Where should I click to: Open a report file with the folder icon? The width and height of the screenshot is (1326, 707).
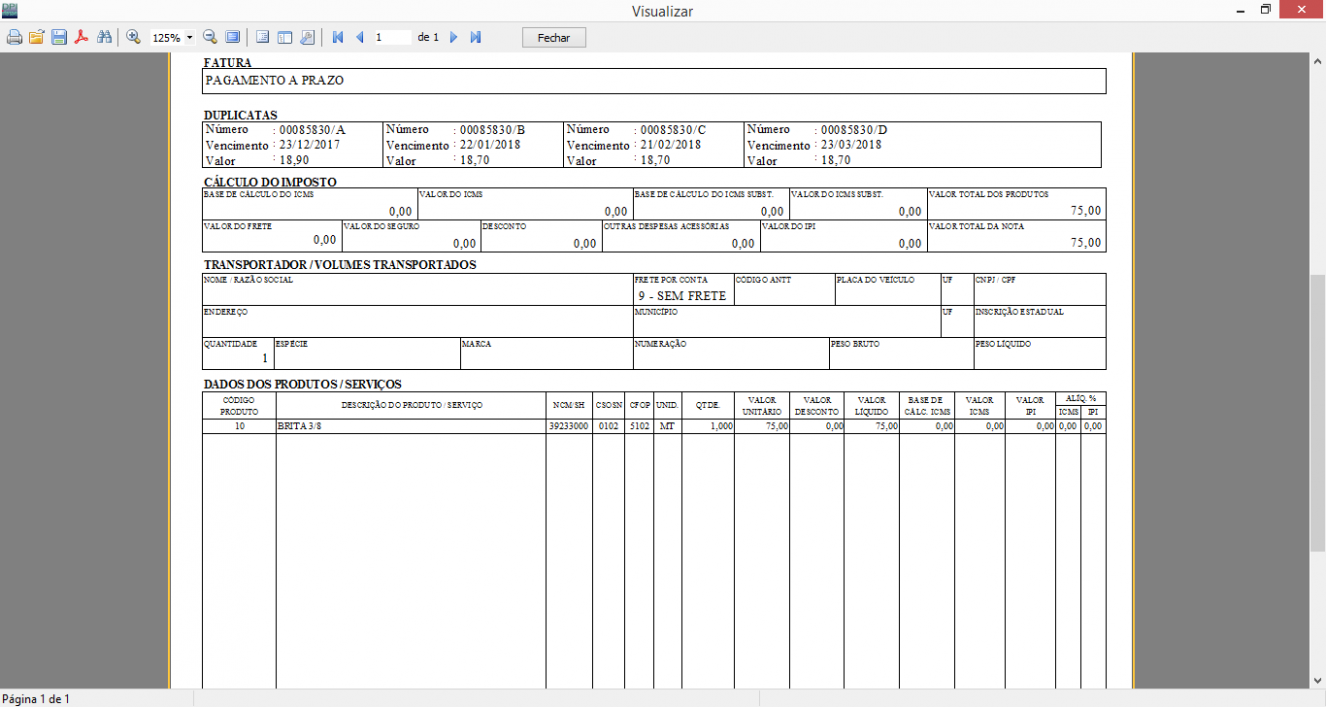[37, 37]
